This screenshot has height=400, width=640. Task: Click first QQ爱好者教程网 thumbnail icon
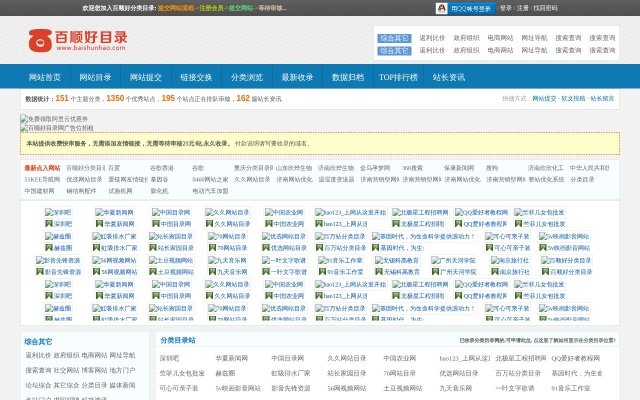(x=459, y=212)
